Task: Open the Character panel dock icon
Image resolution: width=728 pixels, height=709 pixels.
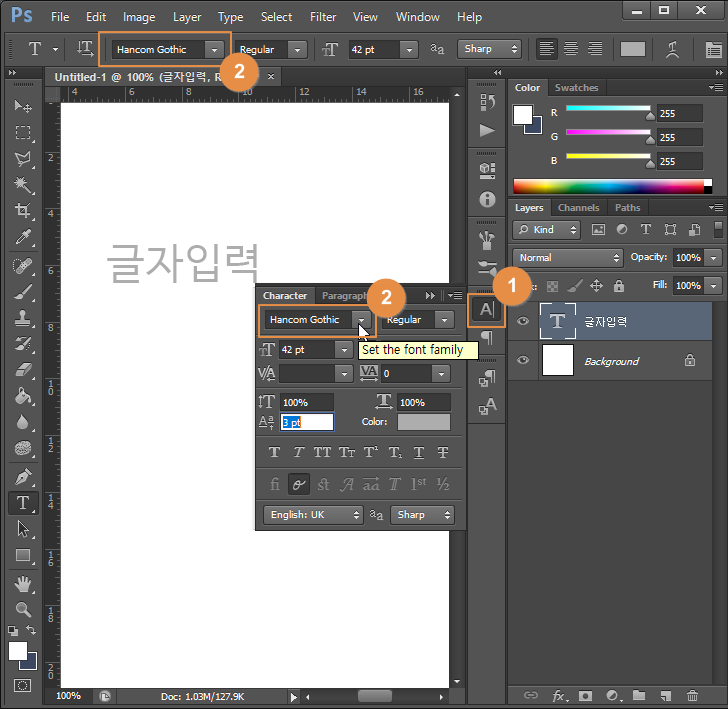Action: point(486,310)
